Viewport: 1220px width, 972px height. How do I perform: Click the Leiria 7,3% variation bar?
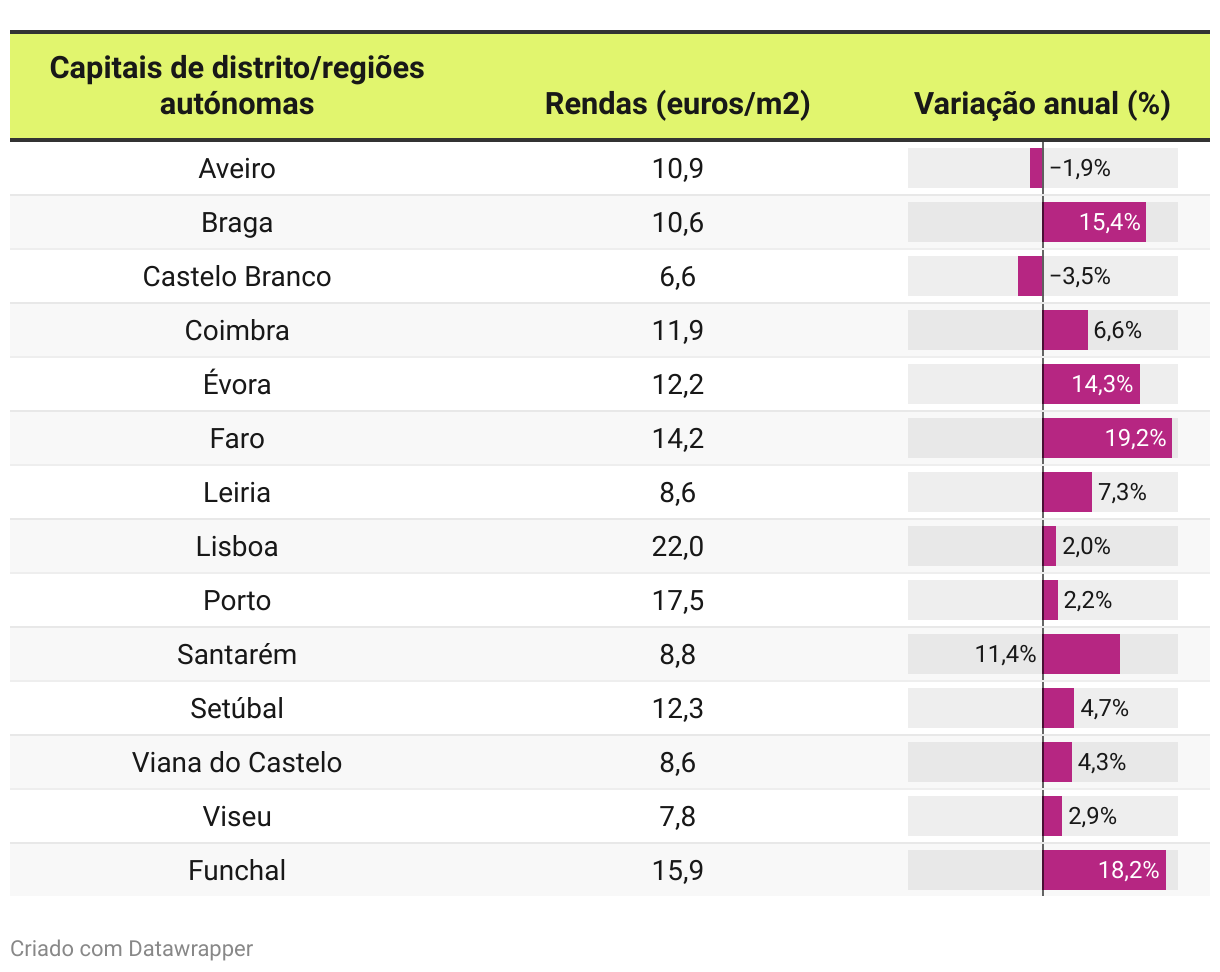(1067, 492)
